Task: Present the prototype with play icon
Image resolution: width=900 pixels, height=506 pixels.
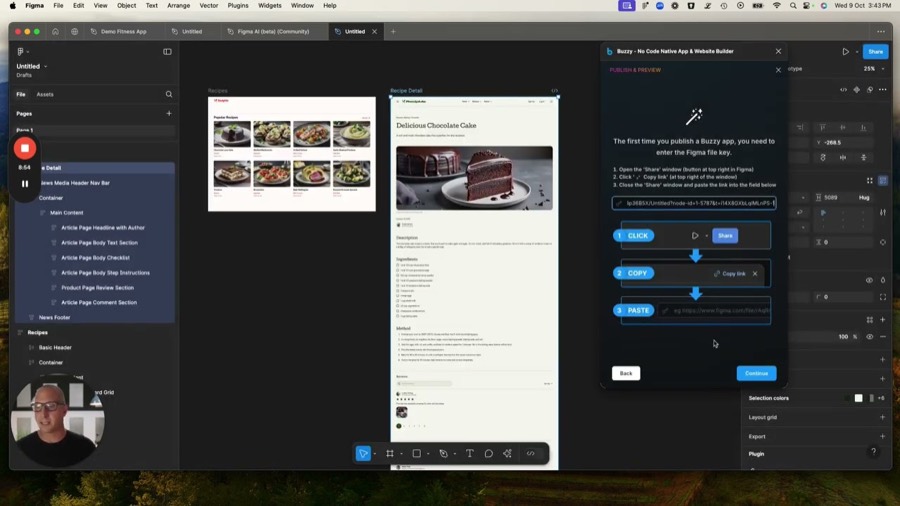Action: (x=845, y=52)
